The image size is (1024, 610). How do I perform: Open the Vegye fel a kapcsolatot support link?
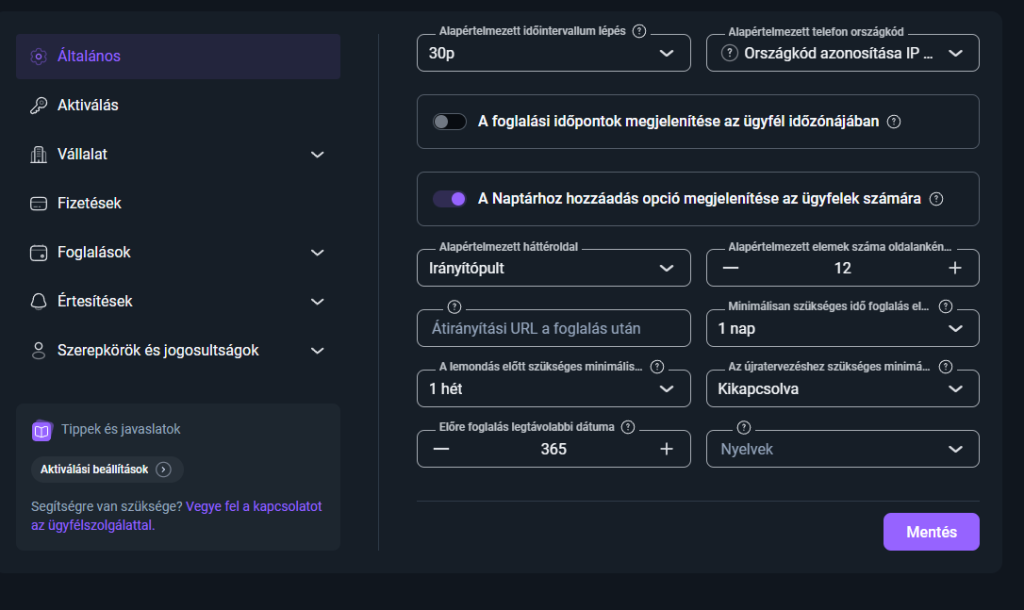253,507
